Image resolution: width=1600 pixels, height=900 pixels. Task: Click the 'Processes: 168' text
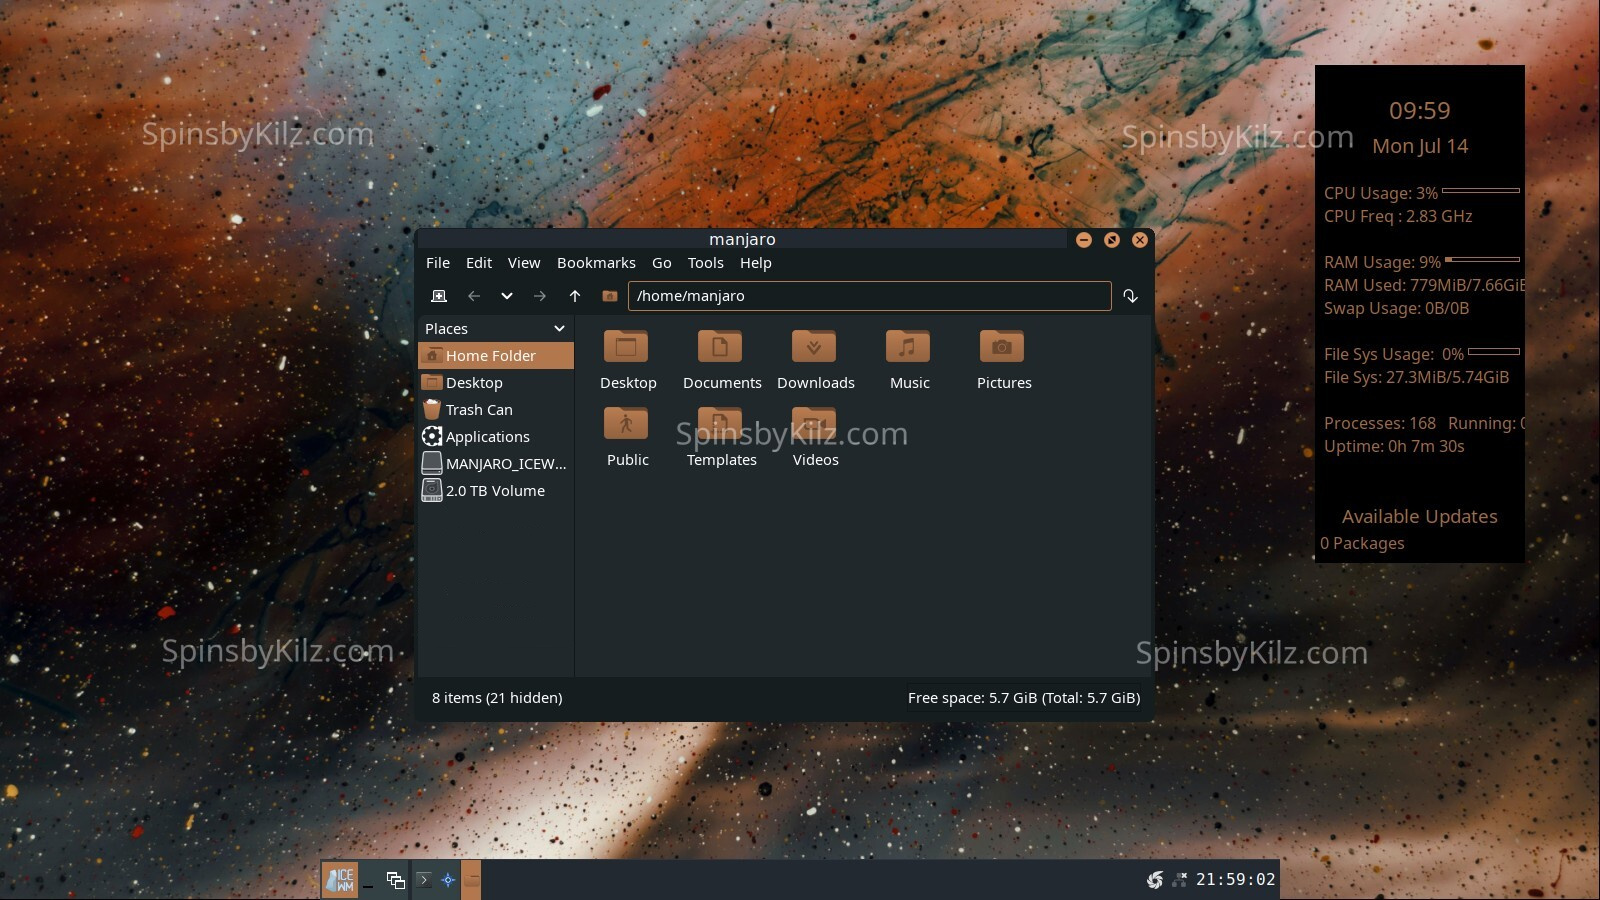(x=1380, y=423)
